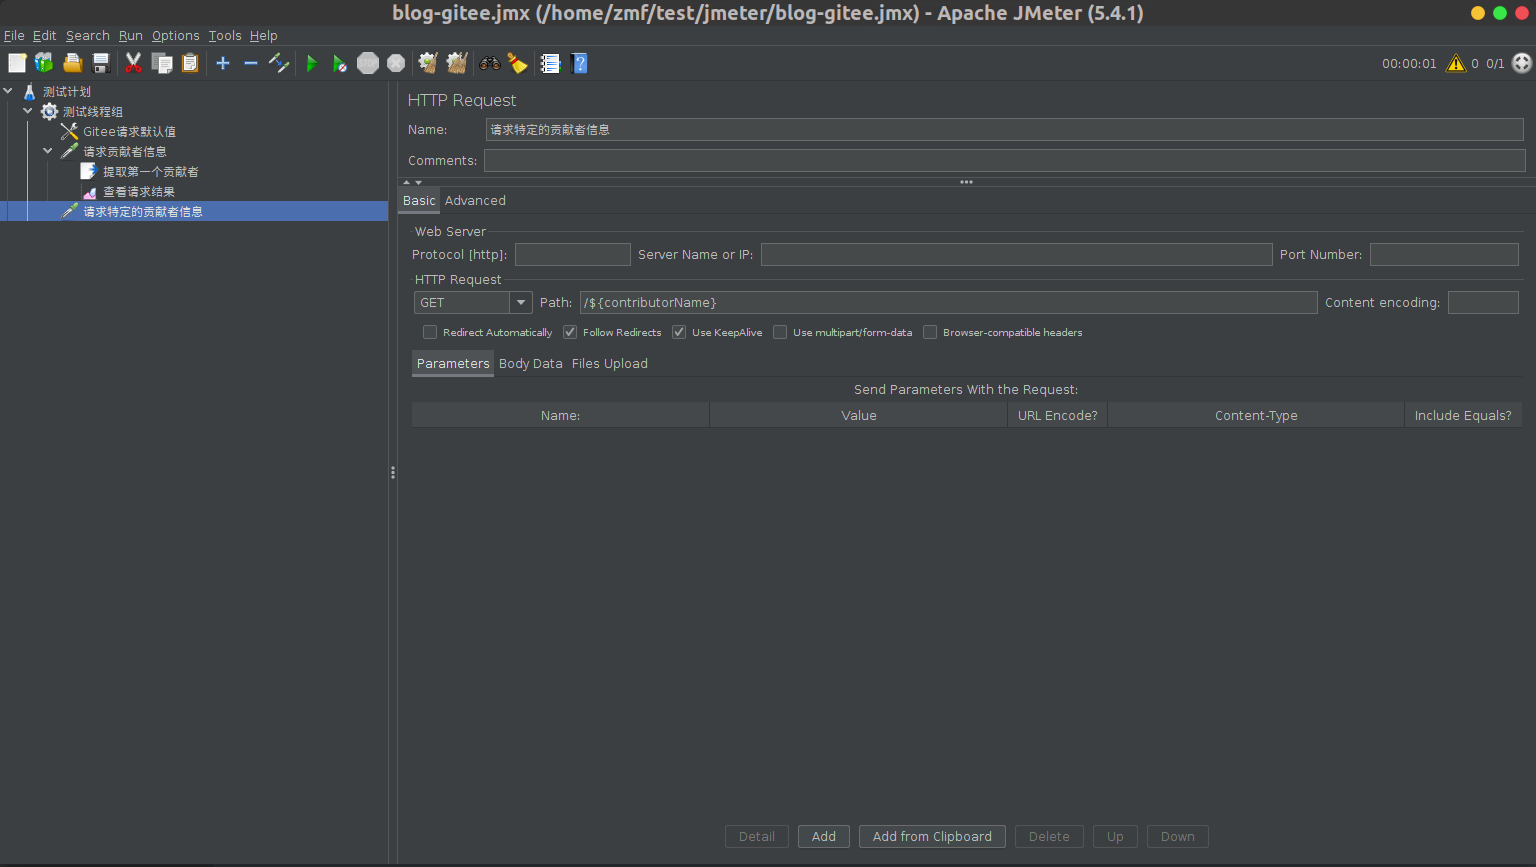Select the 测试计划 test plan node

[67, 91]
